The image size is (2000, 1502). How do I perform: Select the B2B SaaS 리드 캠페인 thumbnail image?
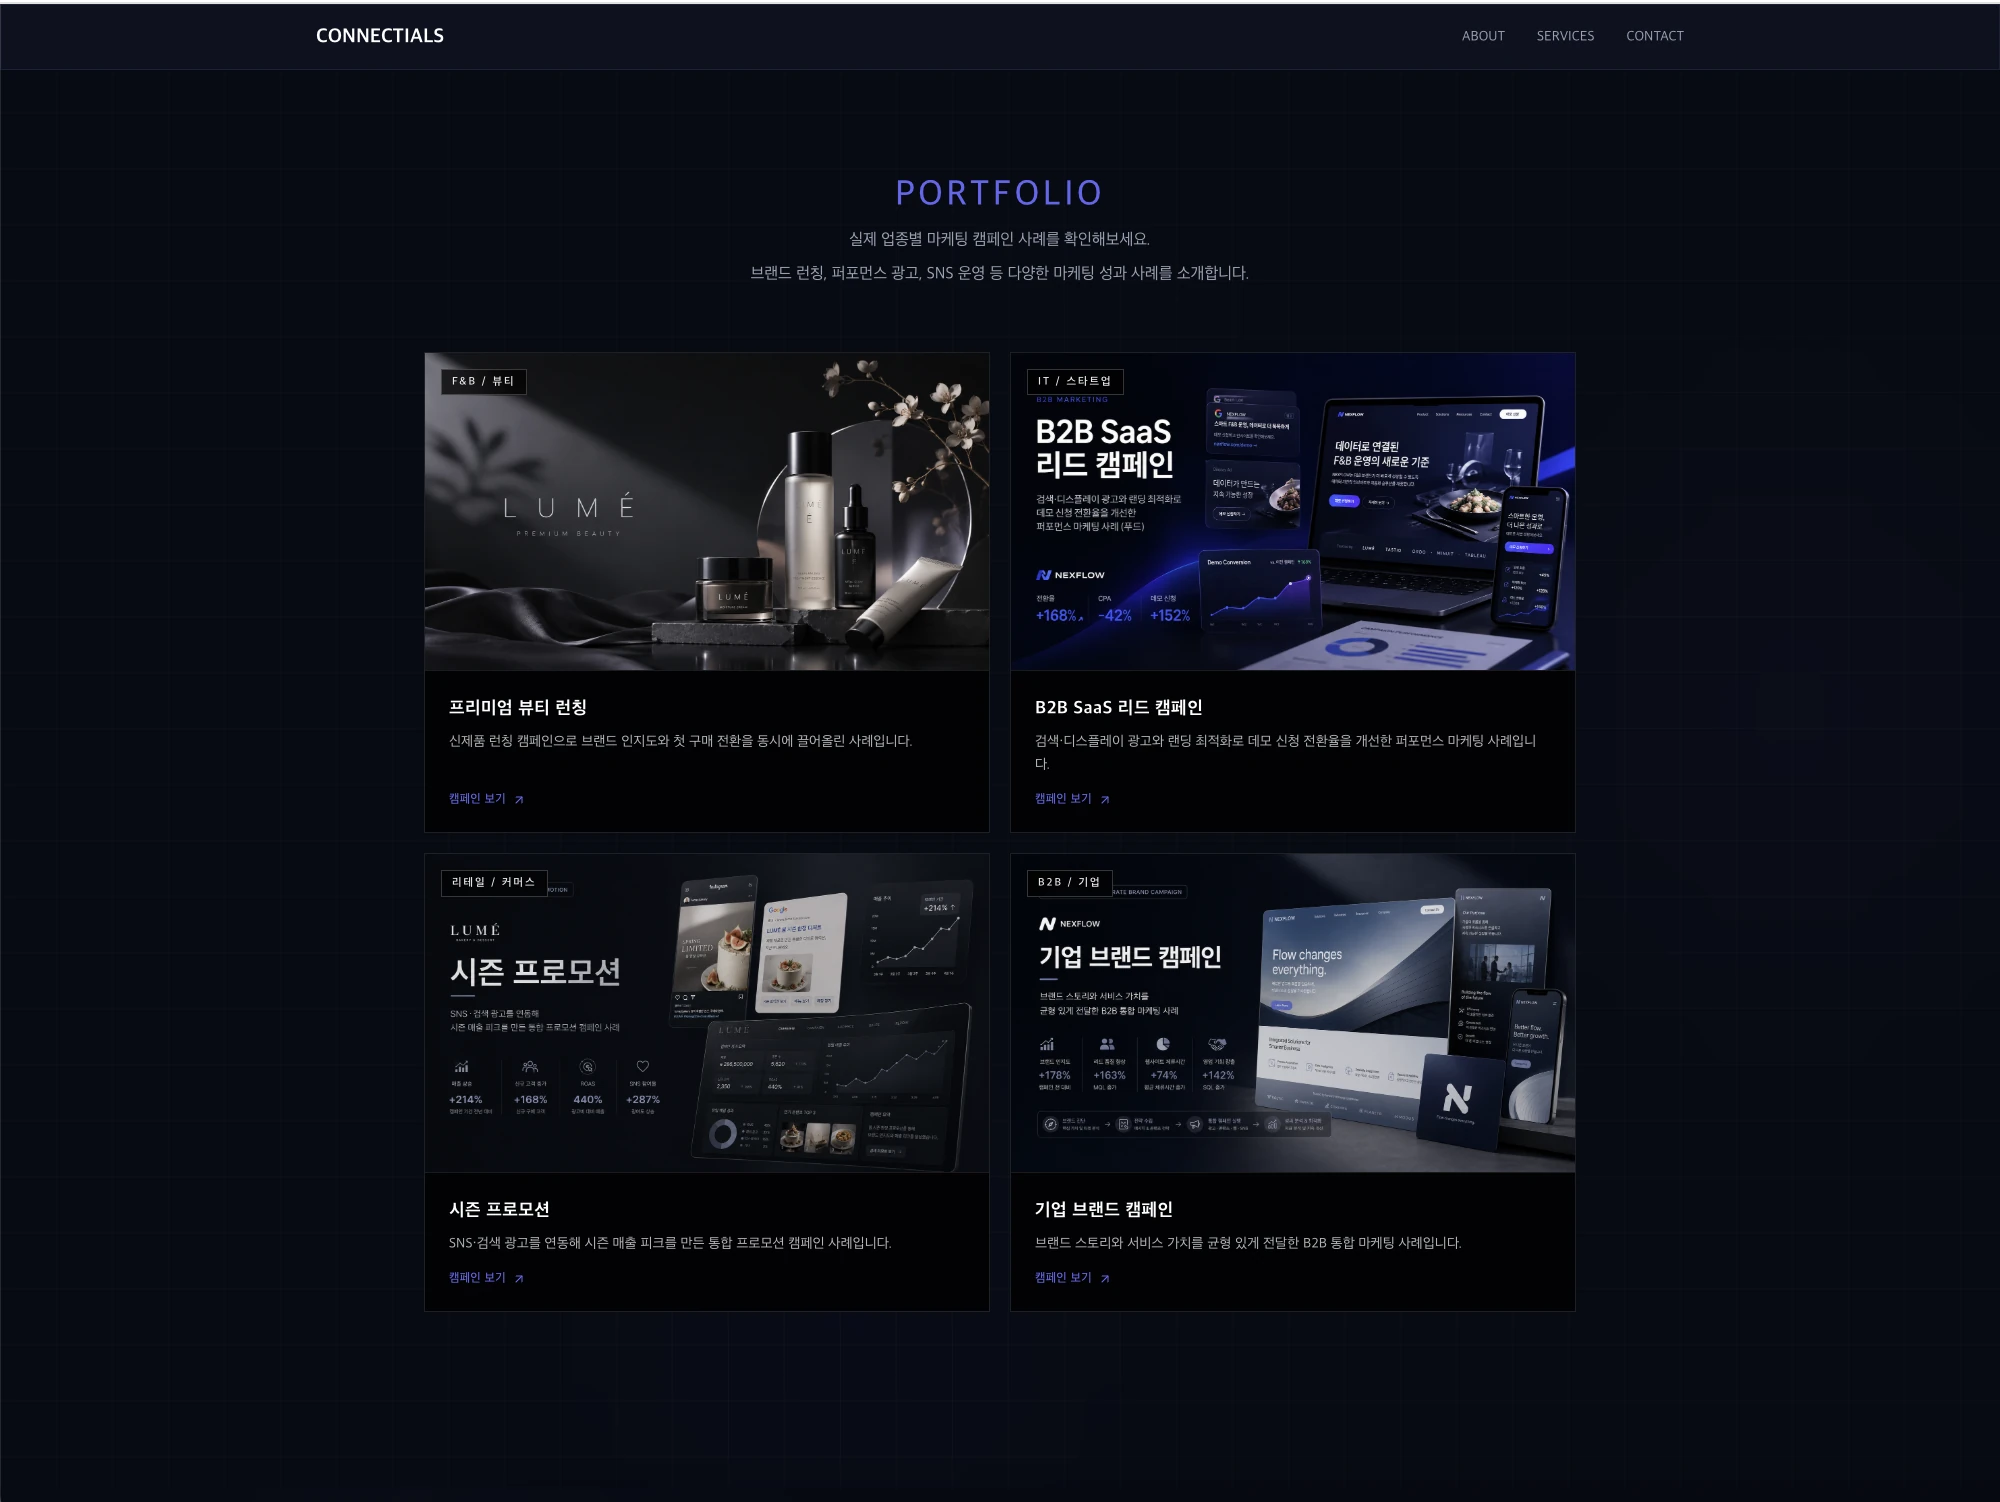coord(1293,512)
